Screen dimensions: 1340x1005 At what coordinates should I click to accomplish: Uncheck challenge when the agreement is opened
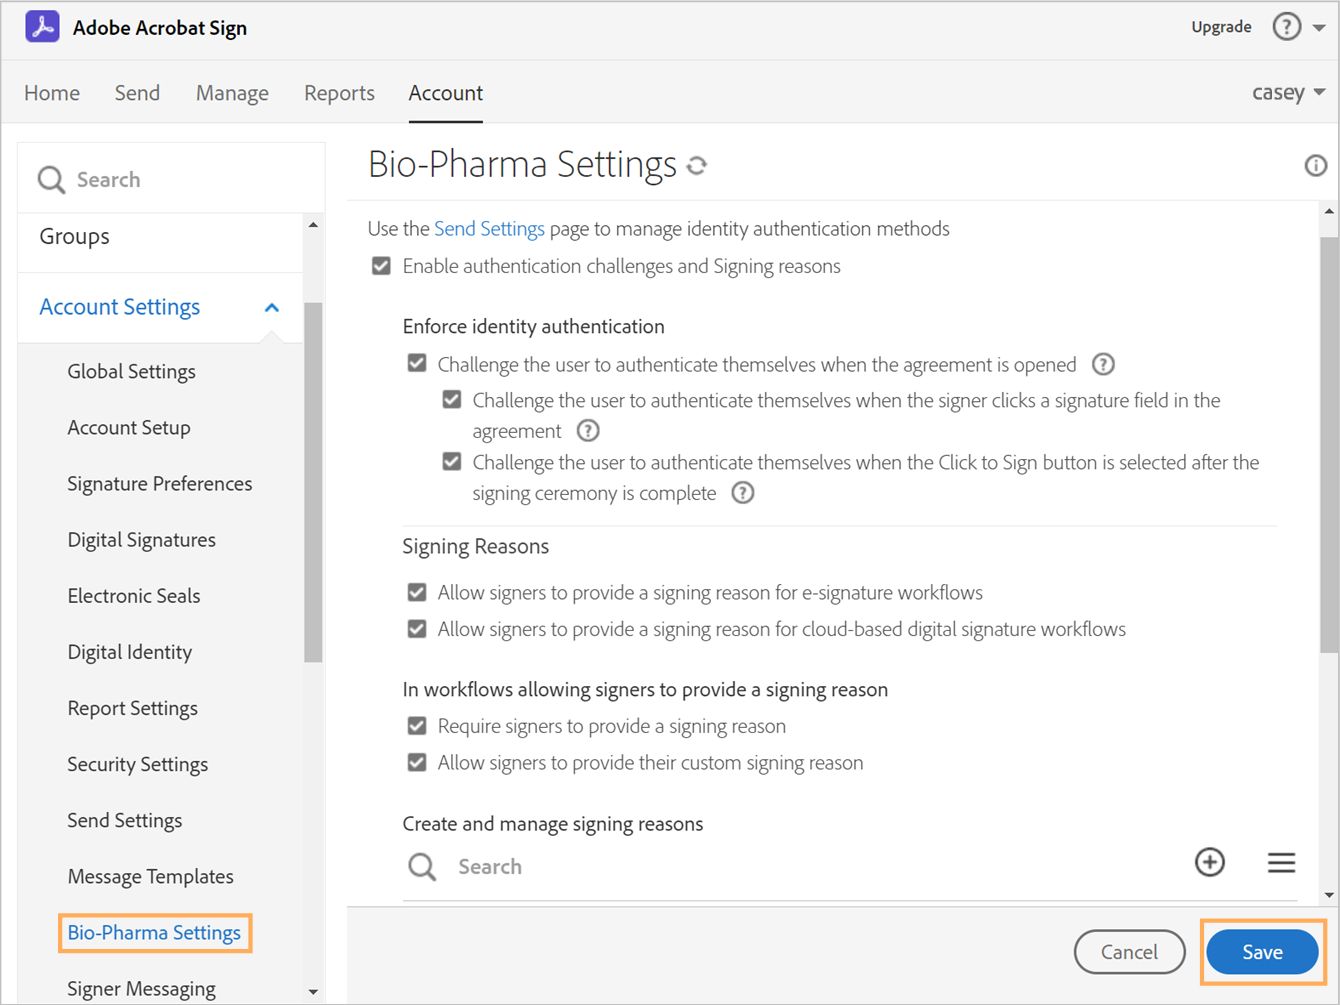click(x=417, y=363)
